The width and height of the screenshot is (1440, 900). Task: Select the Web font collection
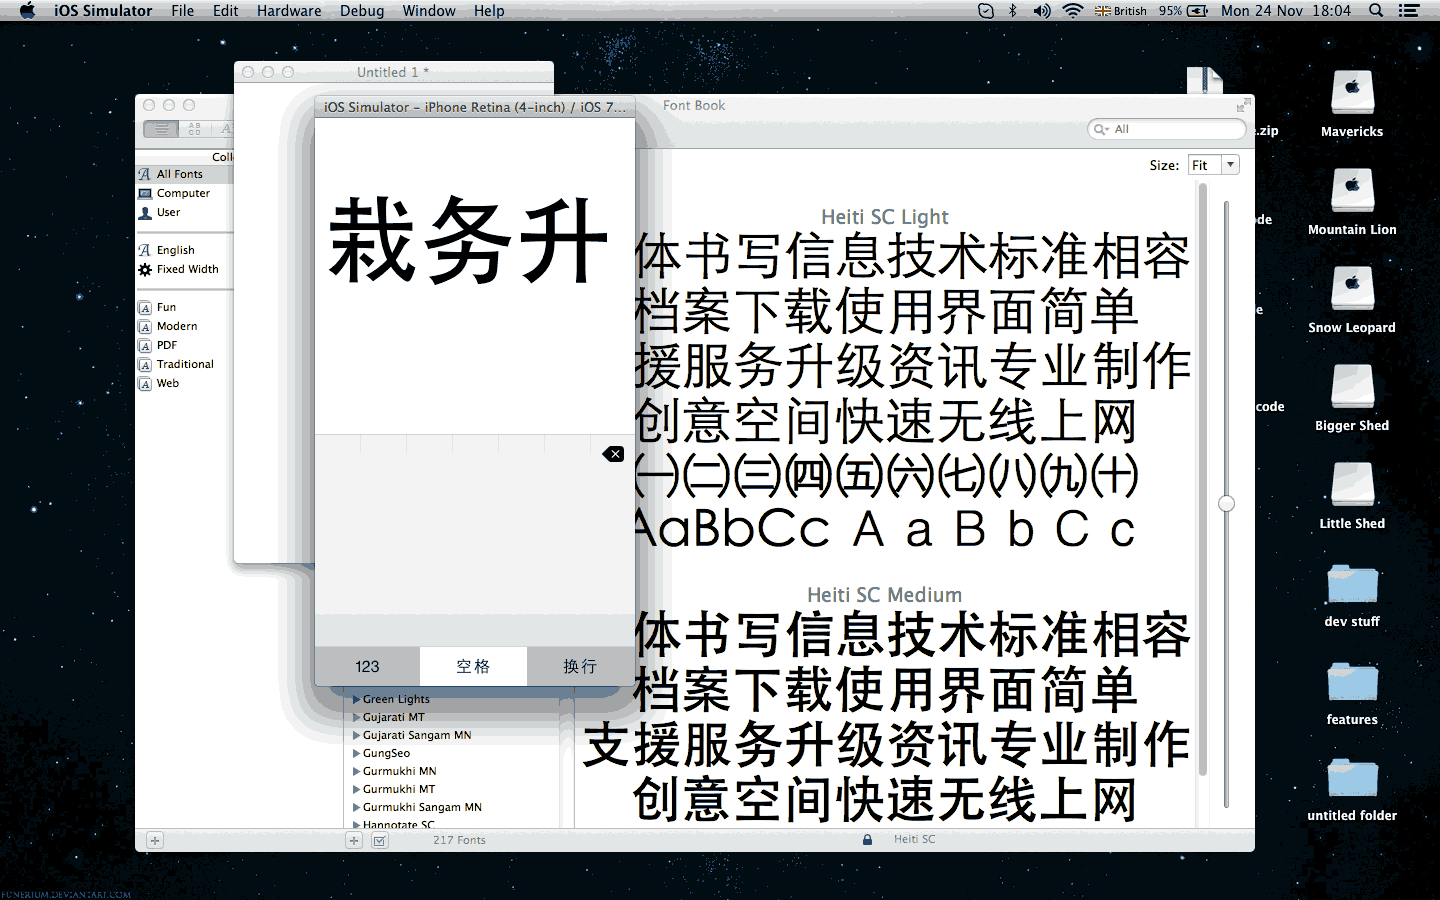pos(184,383)
